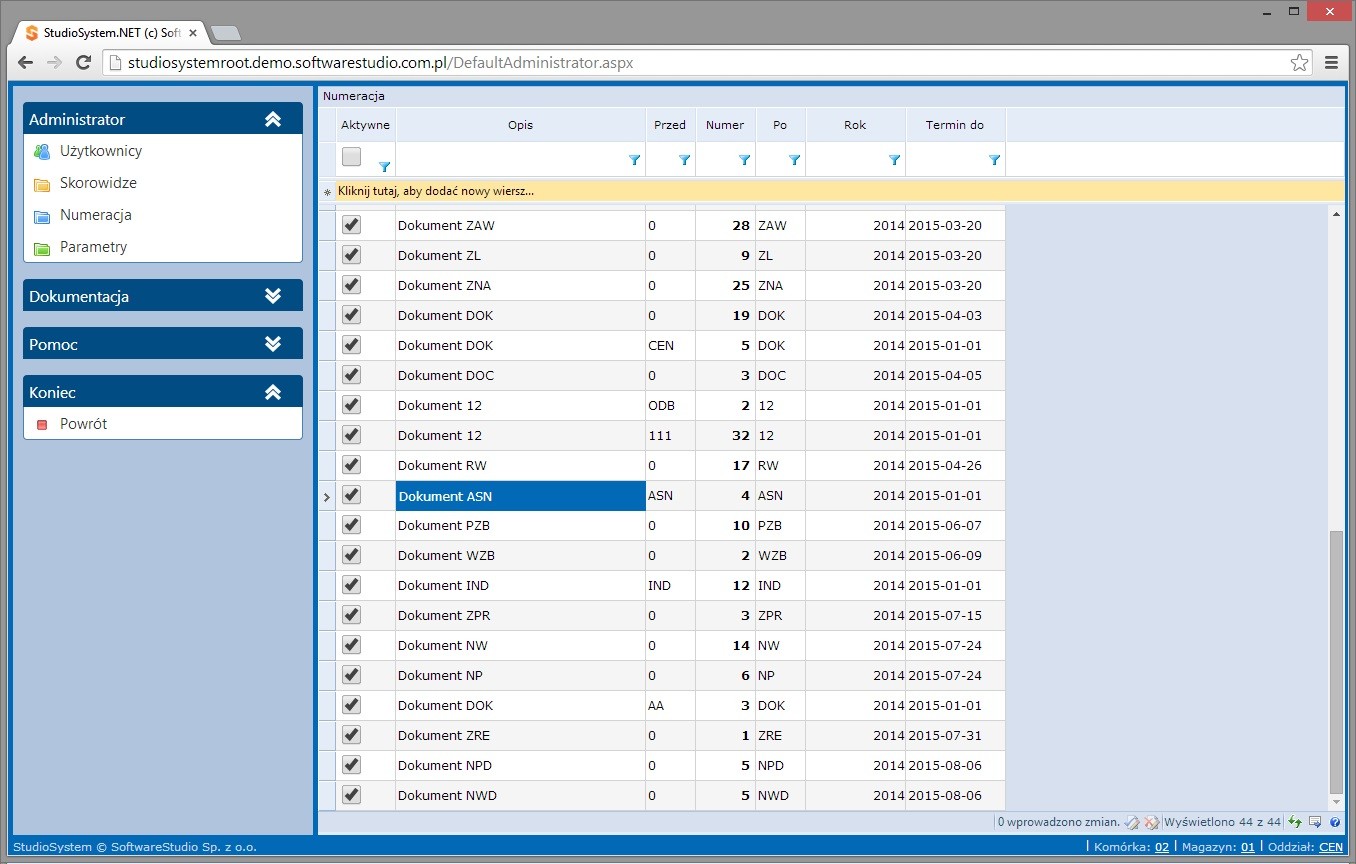The width and height of the screenshot is (1356, 864).
Task: Toggle Aktywne checkbox for Dokument DOC
Action: click(351, 375)
